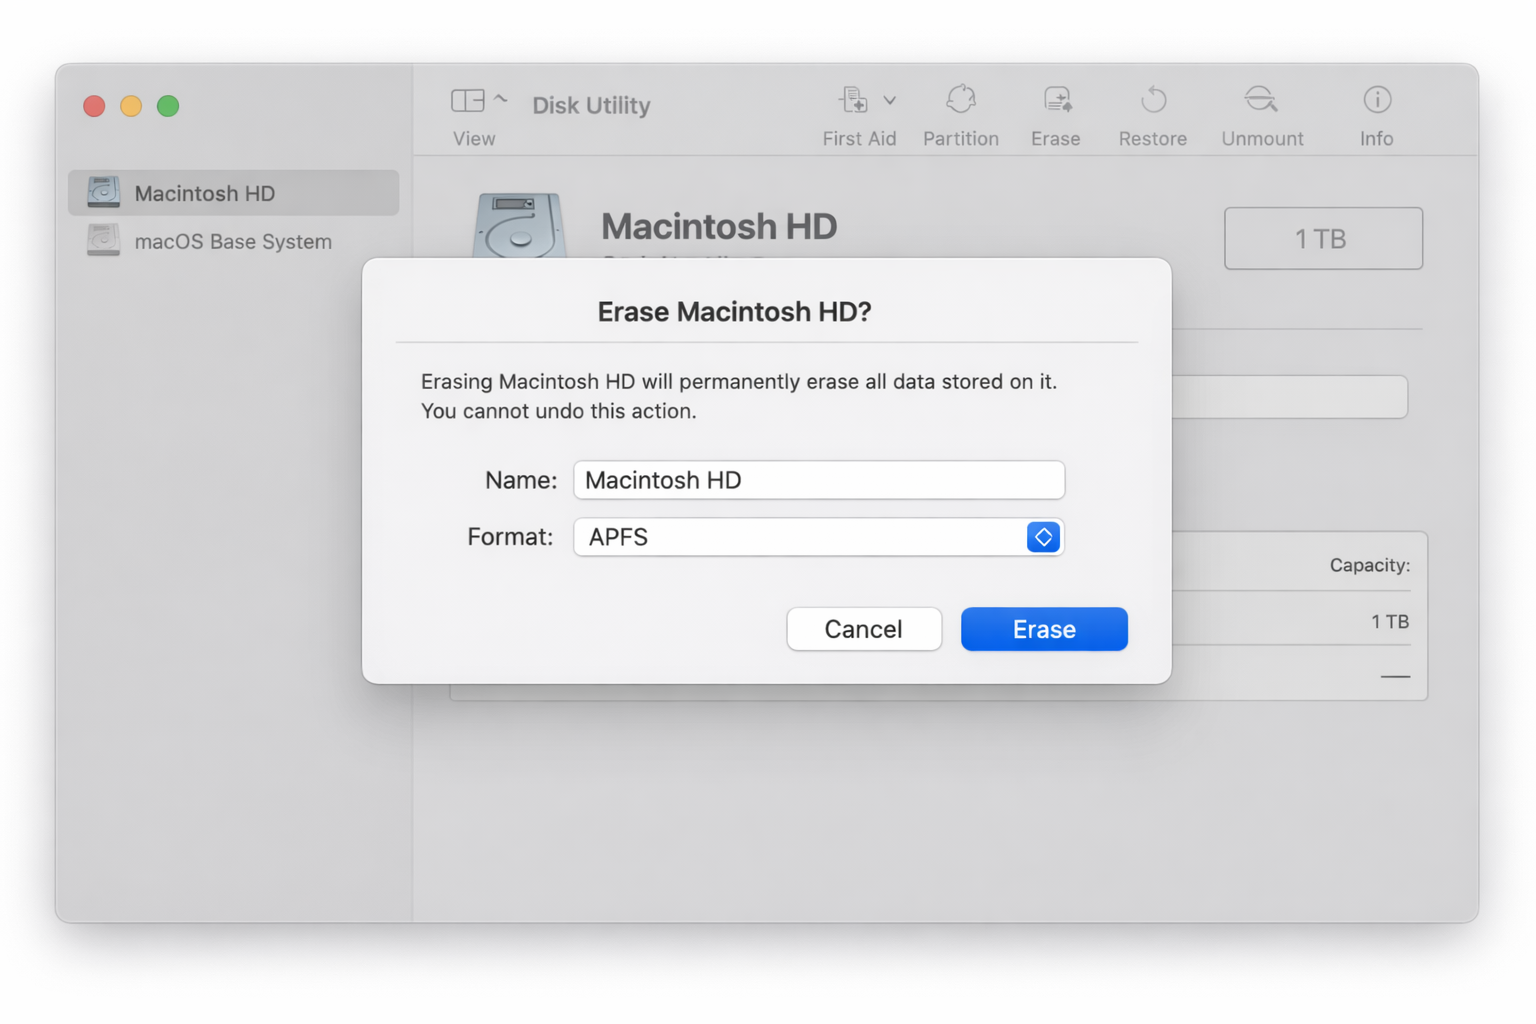Image resolution: width=1536 pixels, height=1024 pixels.
Task: Click the Info toolbar icon
Action: [1377, 100]
